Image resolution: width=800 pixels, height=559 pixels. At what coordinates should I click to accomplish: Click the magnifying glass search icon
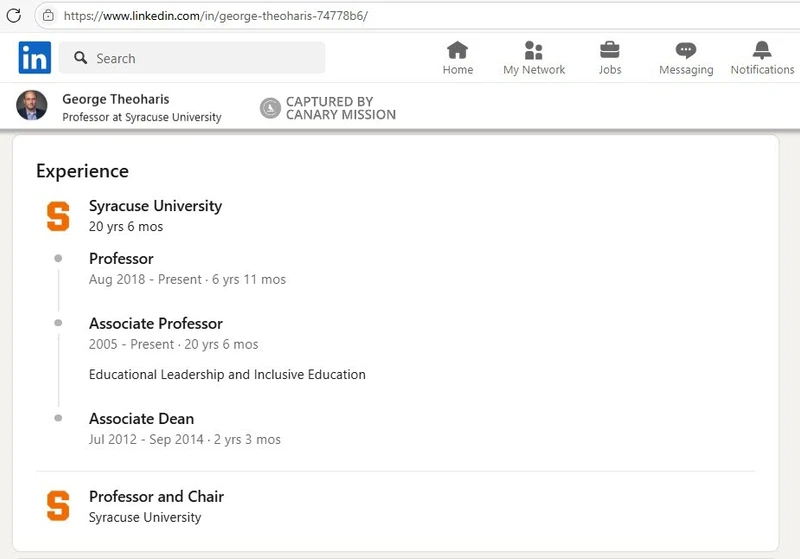(x=79, y=59)
